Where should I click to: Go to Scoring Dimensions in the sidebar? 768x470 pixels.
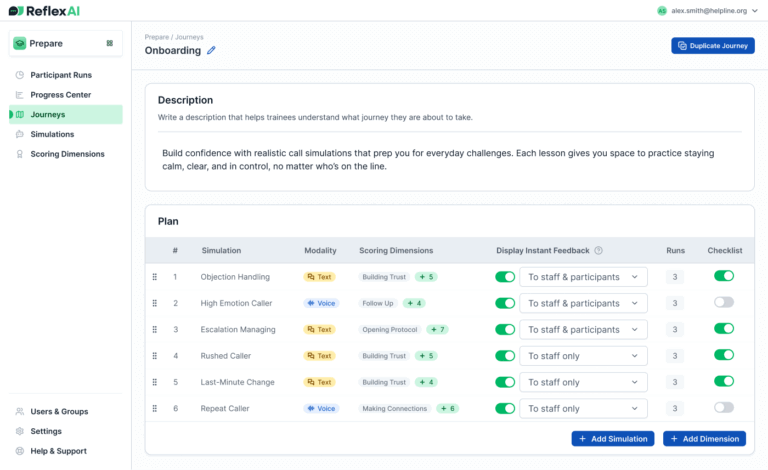tap(66, 154)
